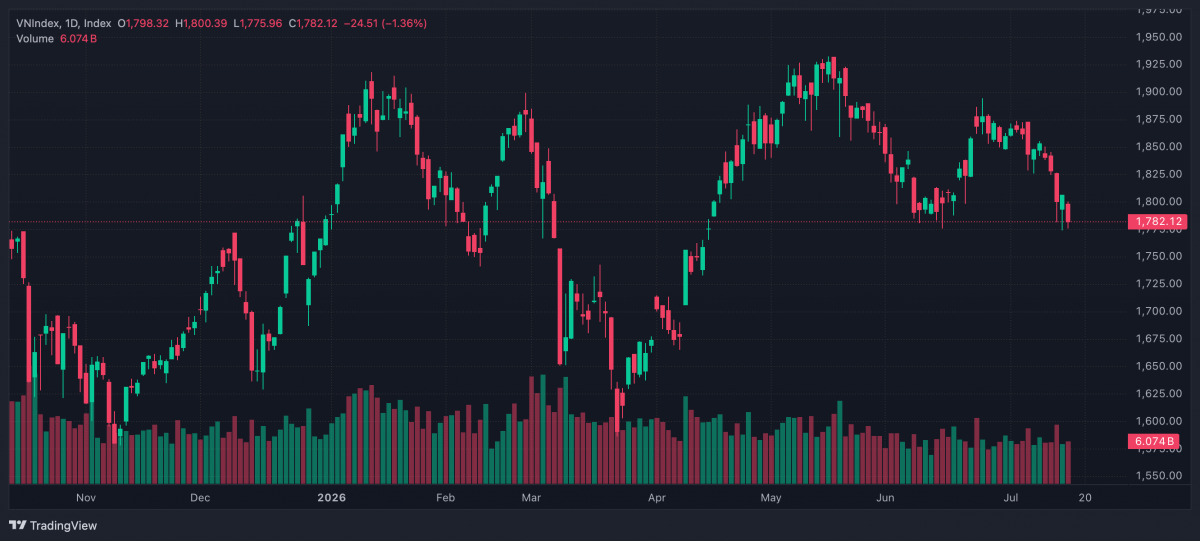Click the 1,875.00 price axis label
This screenshot has width=1200, height=541.
pos(1157,119)
